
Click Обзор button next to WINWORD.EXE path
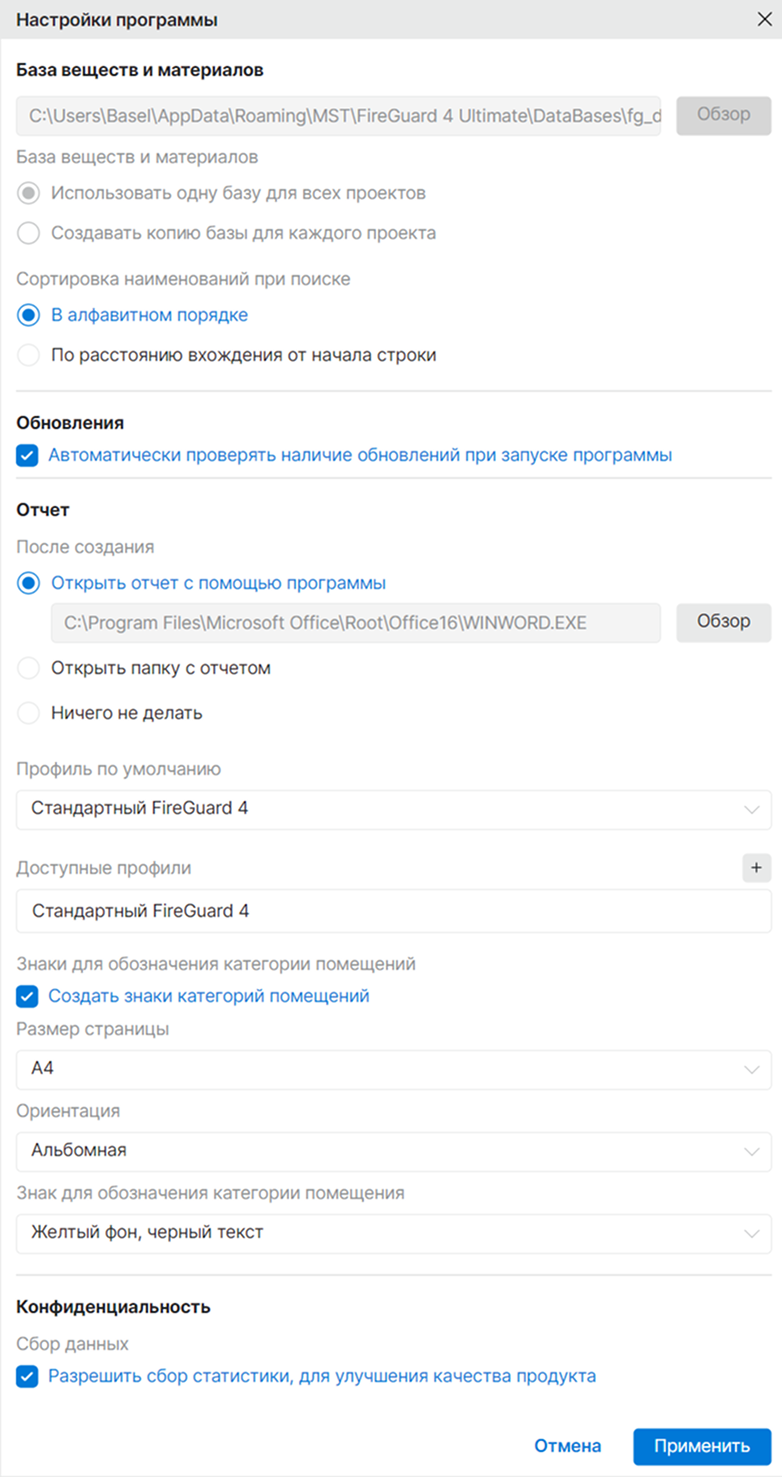click(x=724, y=622)
